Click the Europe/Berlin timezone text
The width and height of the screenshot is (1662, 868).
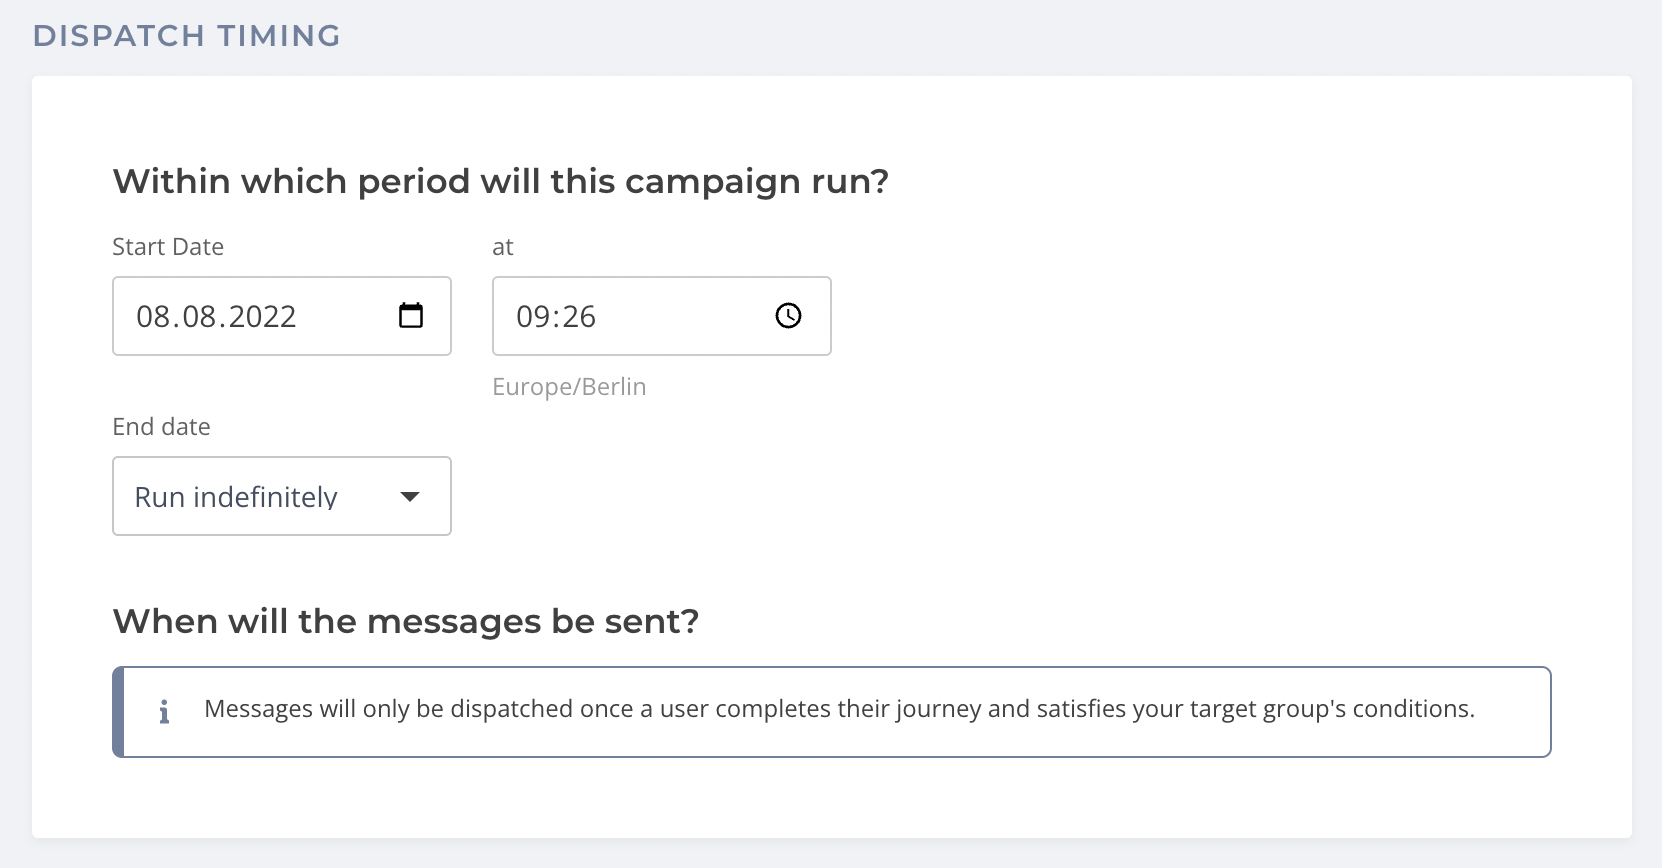click(569, 387)
